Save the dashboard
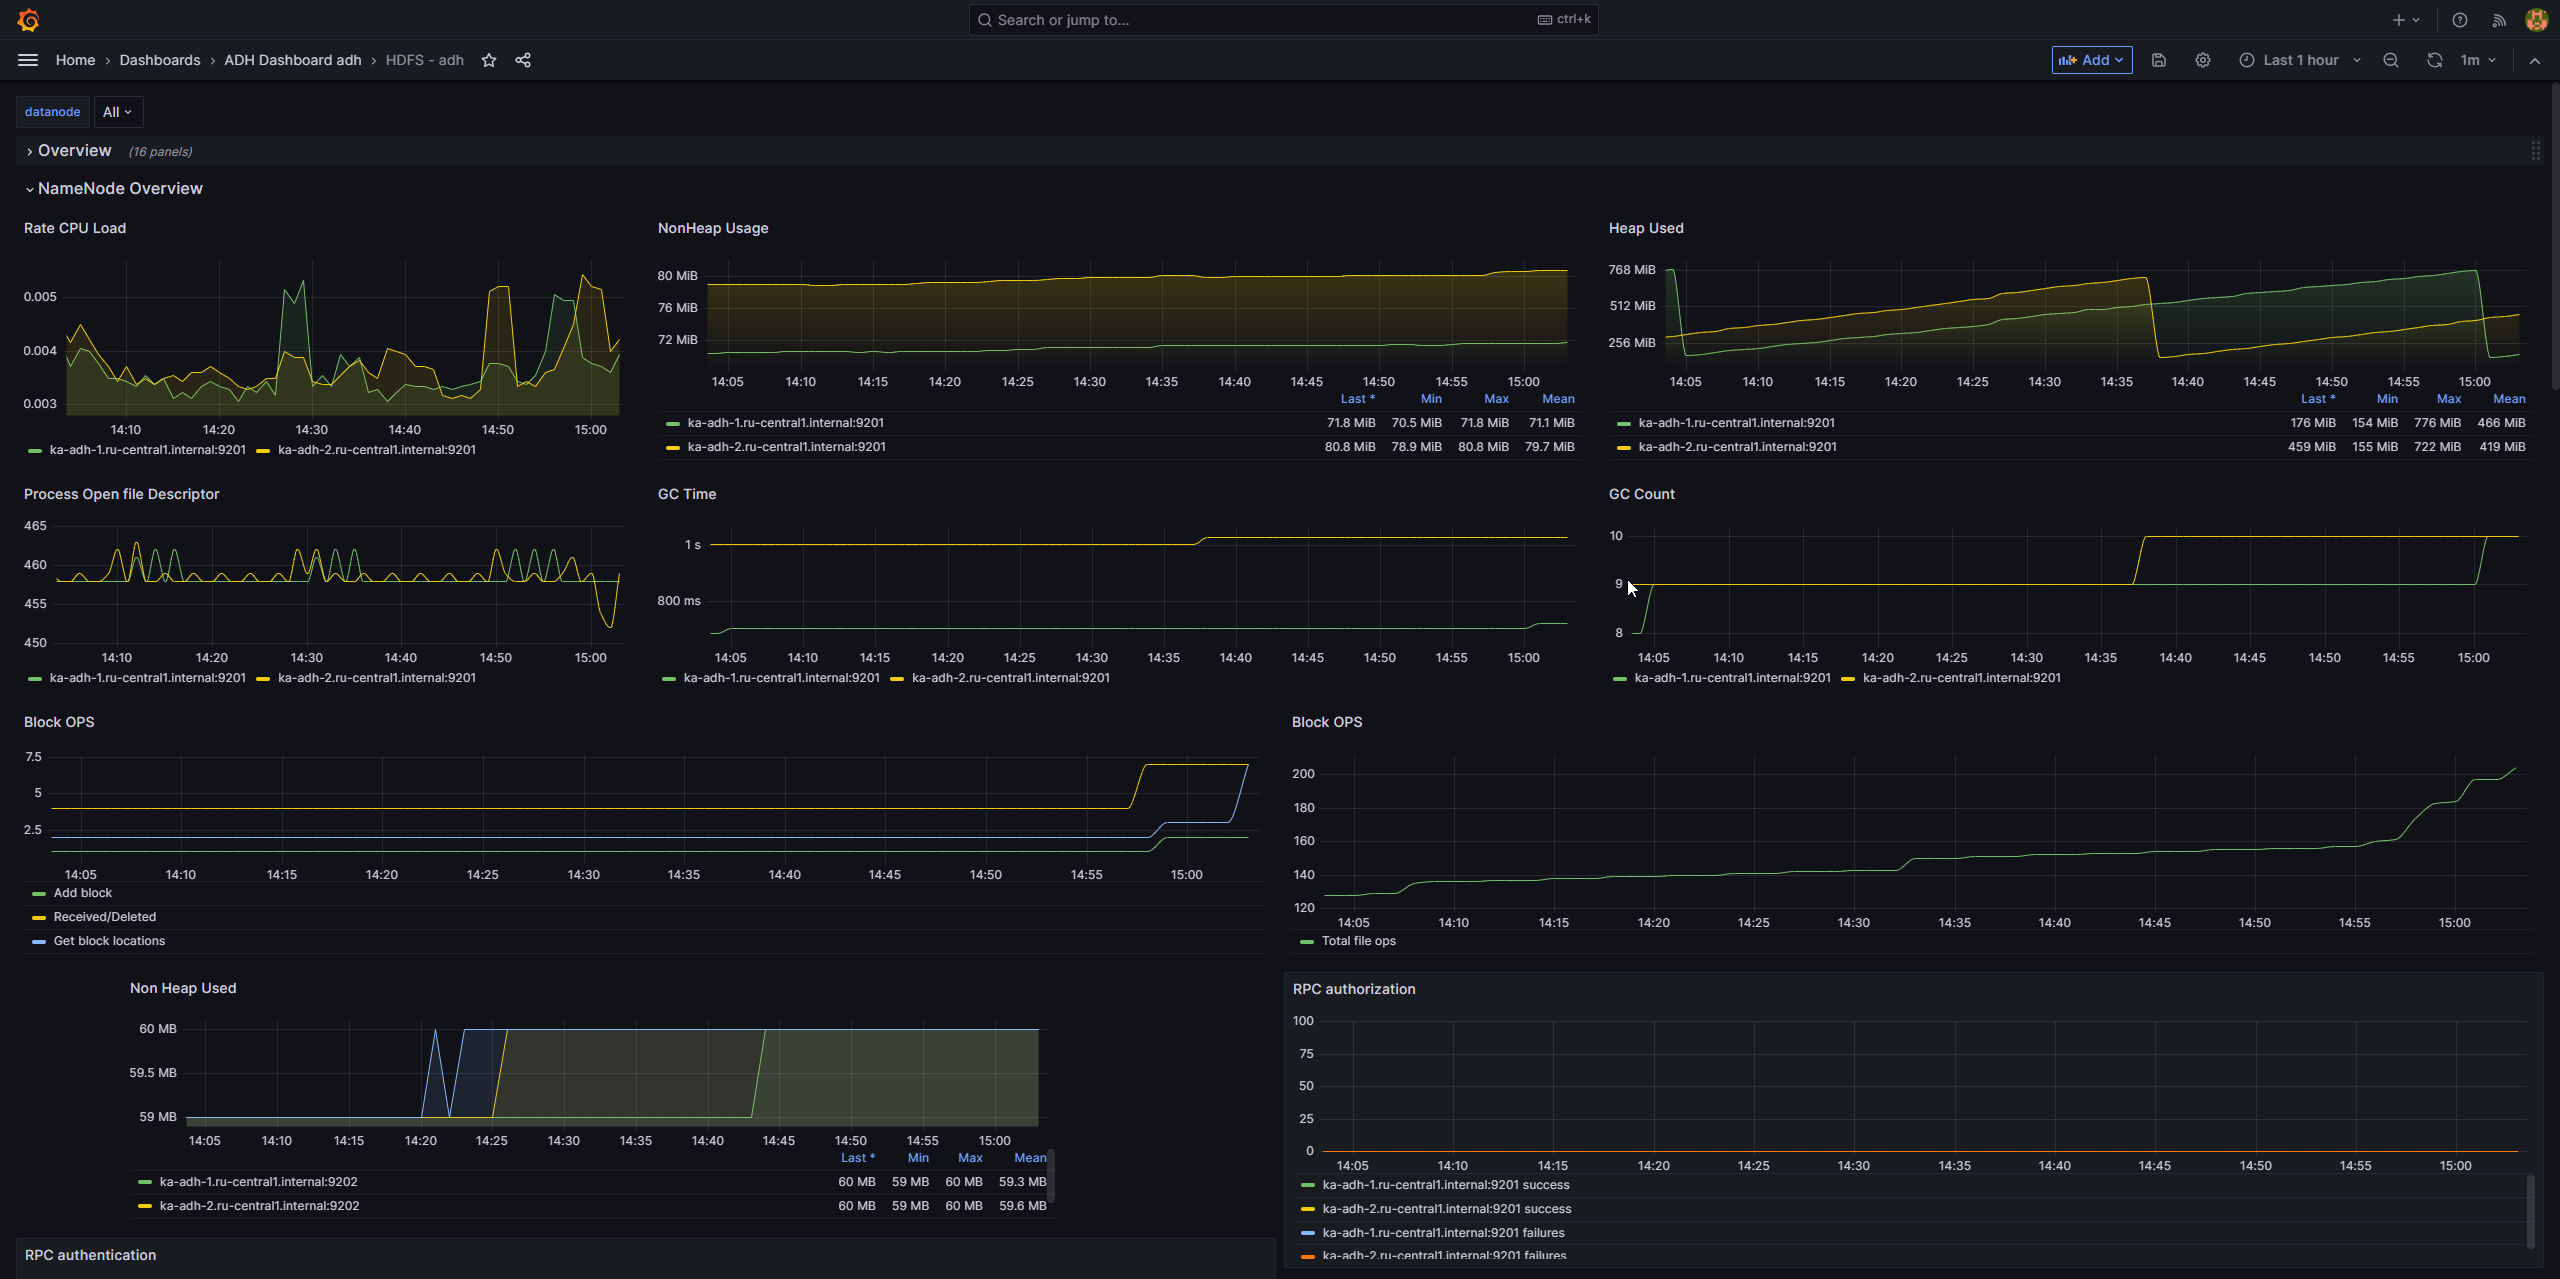Image resolution: width=2560 pixels, height=1279 pixels. (2159, 60)
